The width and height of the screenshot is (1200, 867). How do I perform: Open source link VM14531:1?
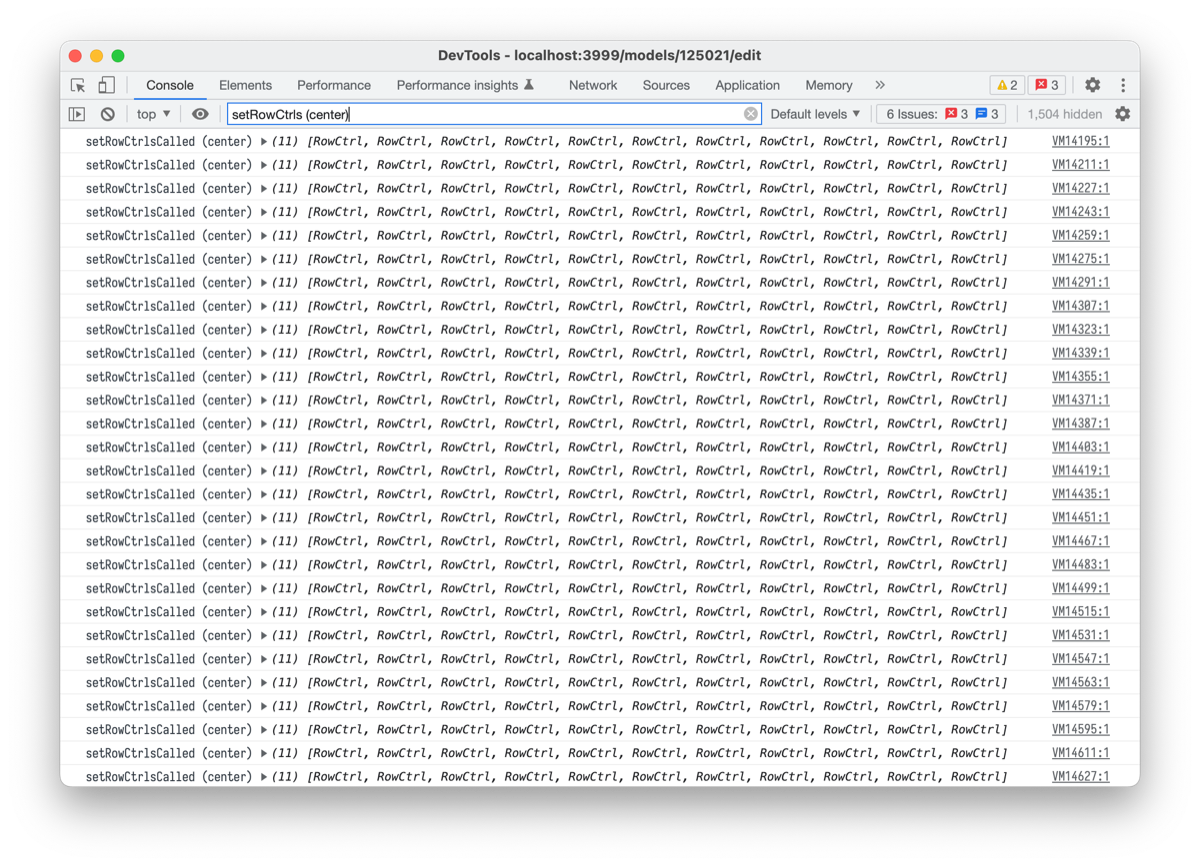1080,635
